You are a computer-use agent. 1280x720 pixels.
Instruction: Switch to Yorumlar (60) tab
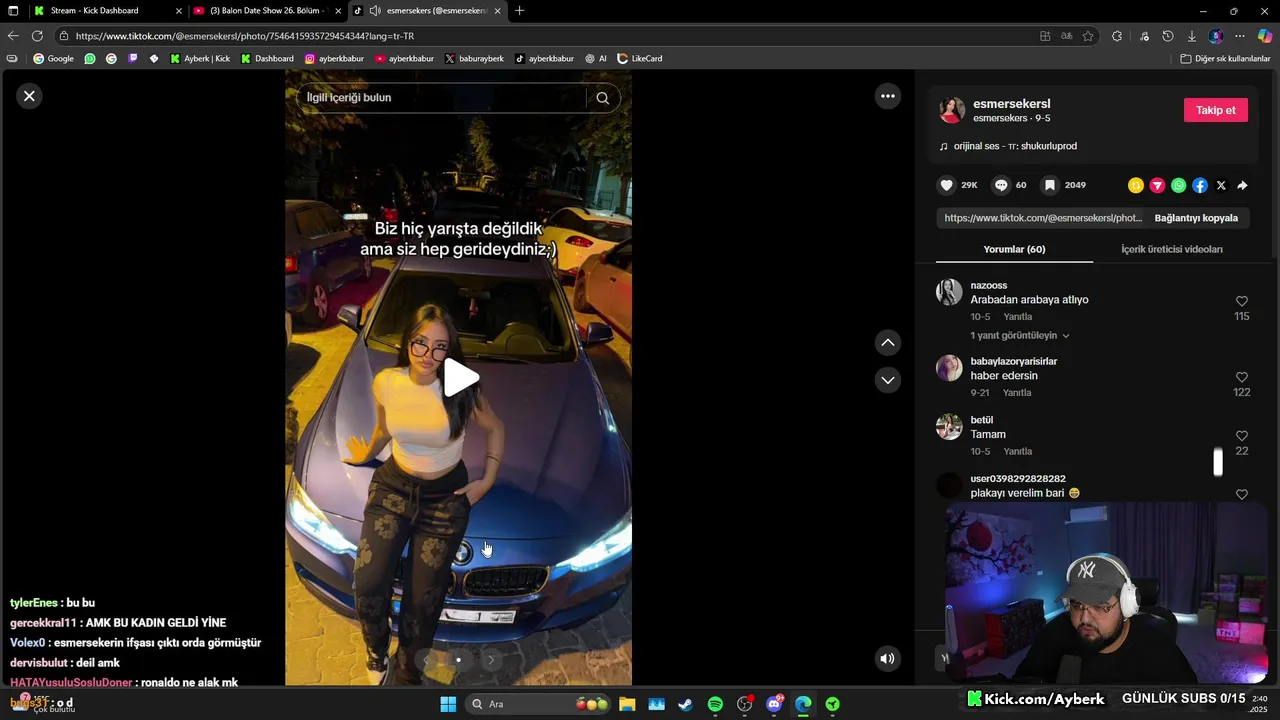pos(1014,249)
